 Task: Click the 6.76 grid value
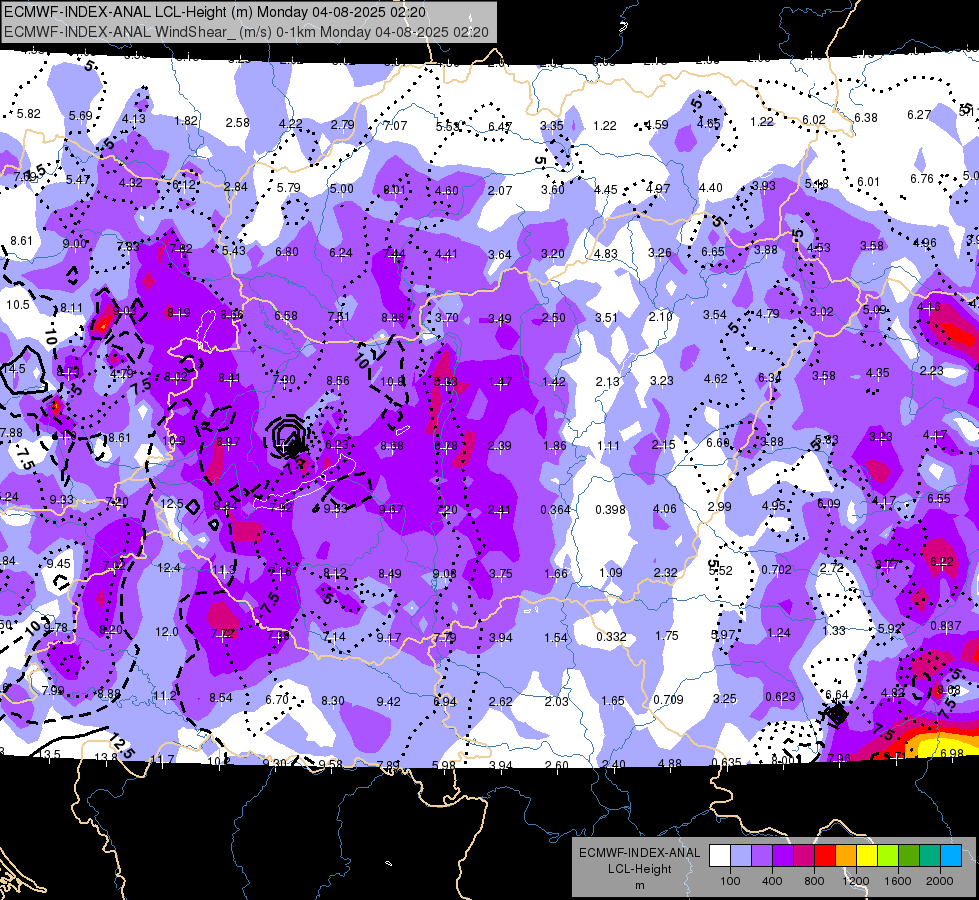tap(922, 179)
